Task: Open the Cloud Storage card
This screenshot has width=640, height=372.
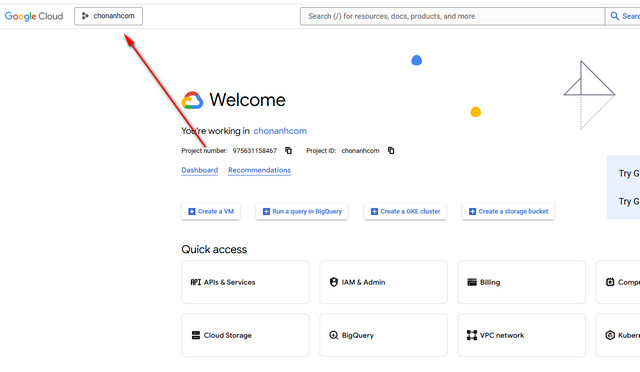Action: pos(245,335)
